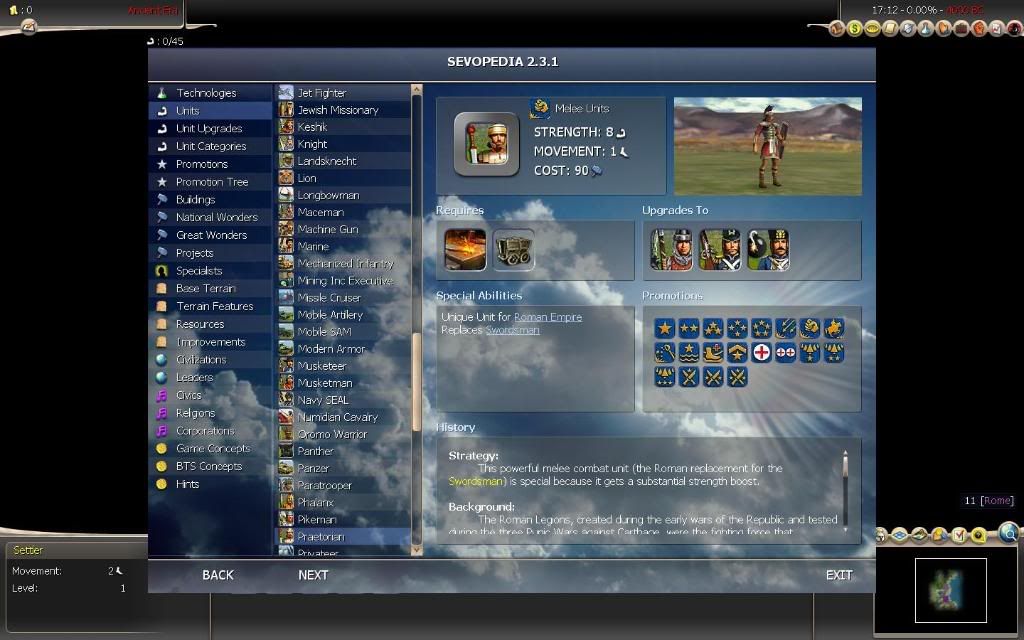Select the double red cross Medic II promotion

point(786,352)
